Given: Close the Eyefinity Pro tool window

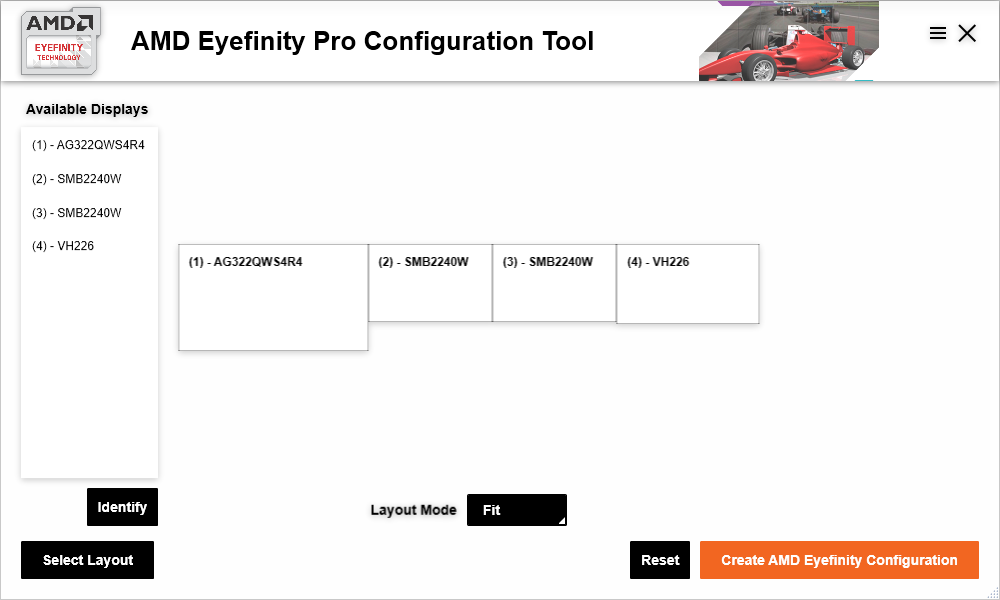Looking at the screenshot, I should (x=967, y=33).
